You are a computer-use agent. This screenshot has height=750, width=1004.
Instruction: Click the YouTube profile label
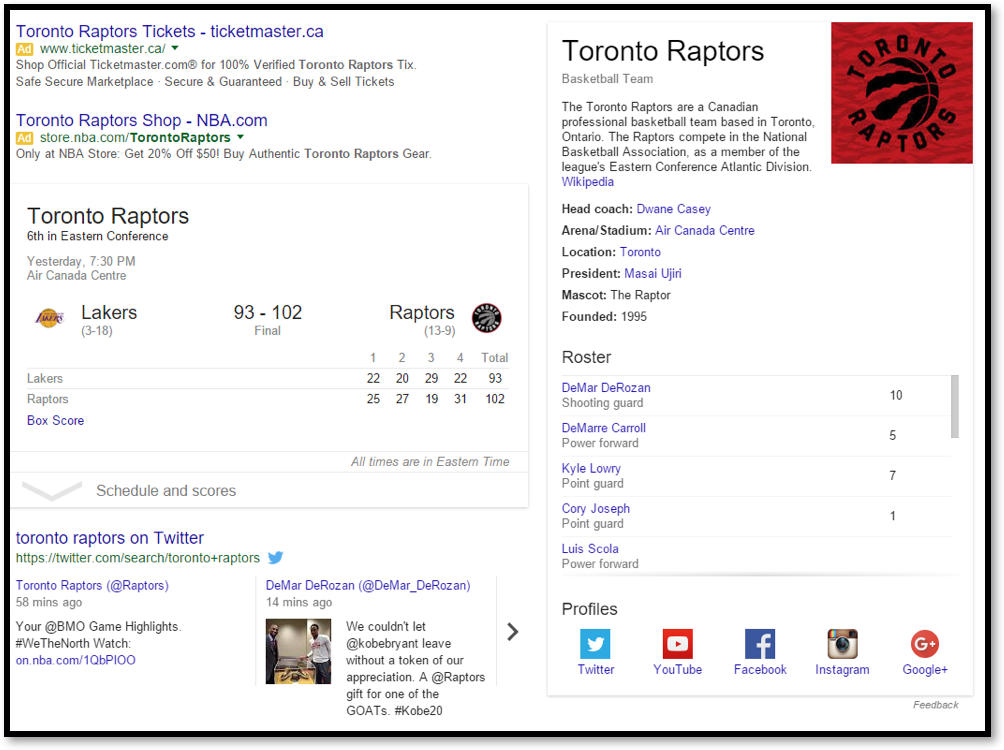[677, 669]
